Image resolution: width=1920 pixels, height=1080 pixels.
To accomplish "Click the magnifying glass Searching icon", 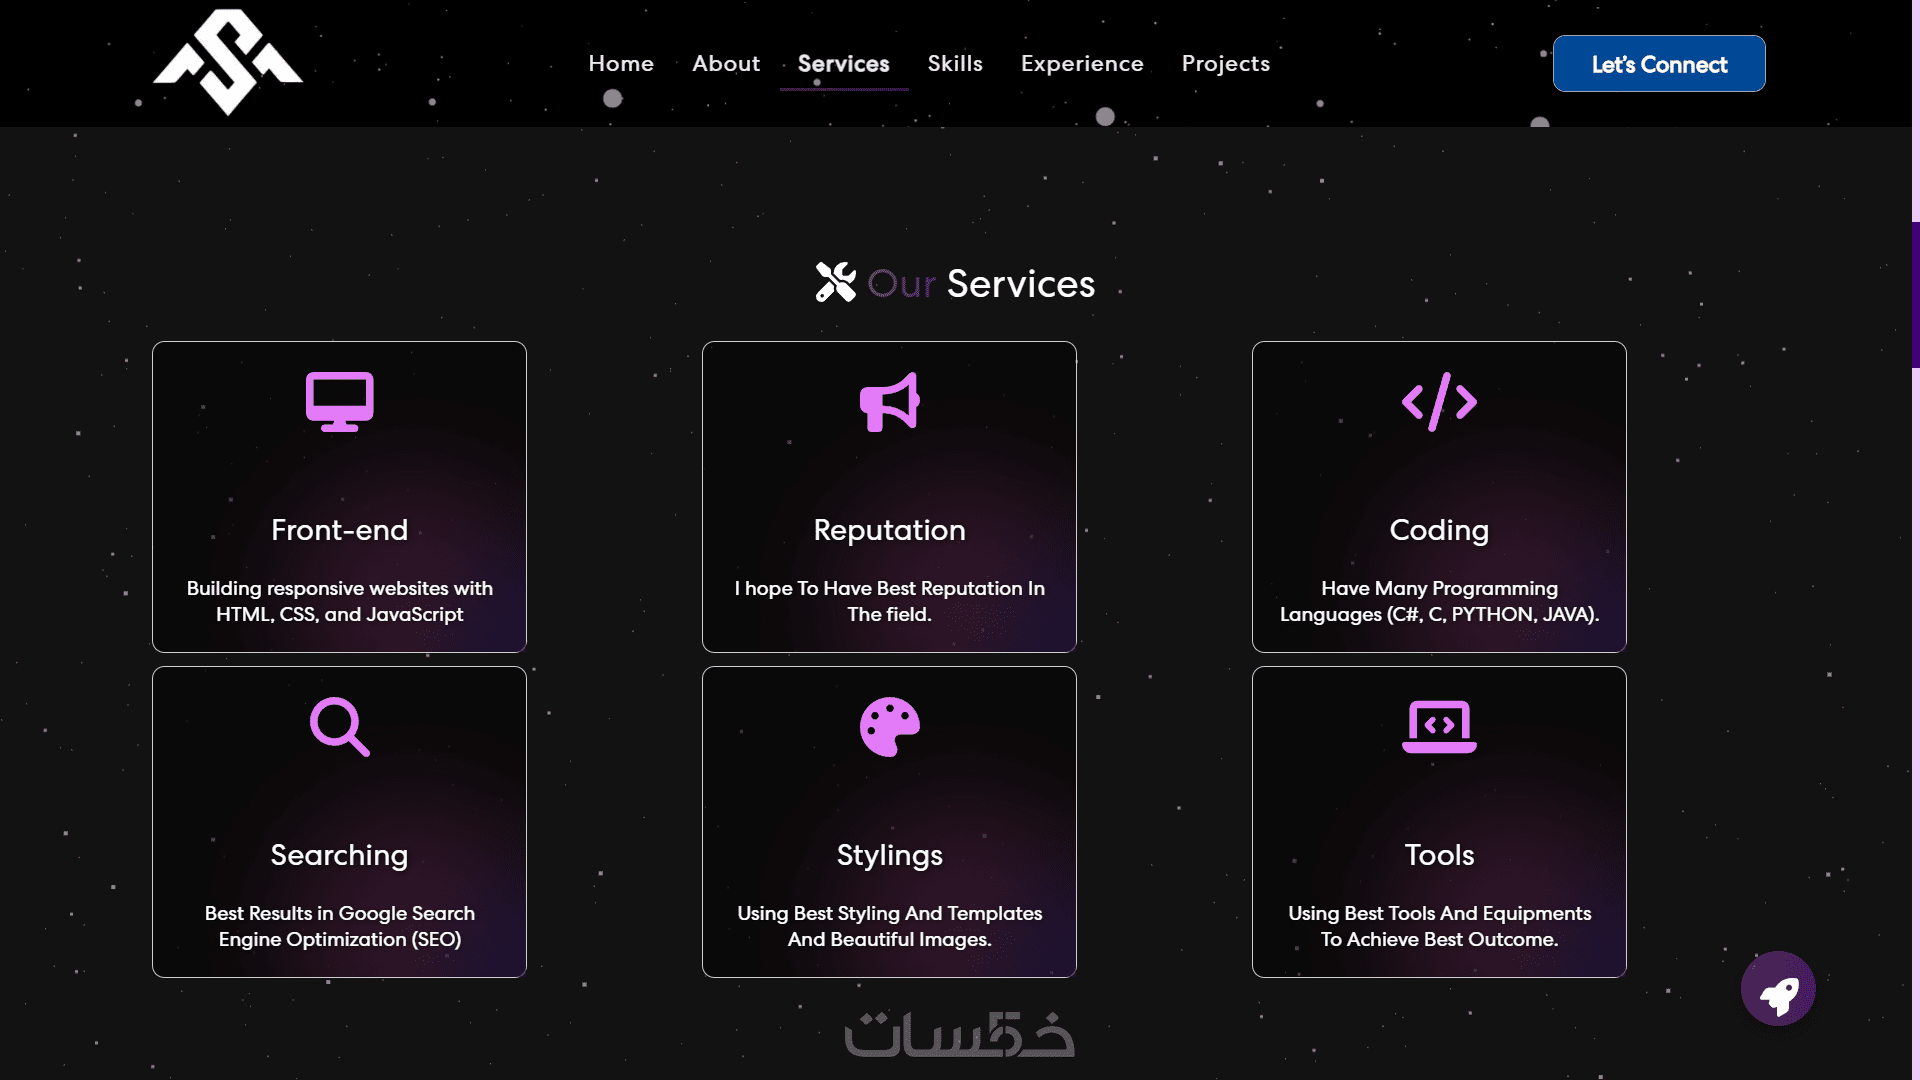I will tap(340, 727).
